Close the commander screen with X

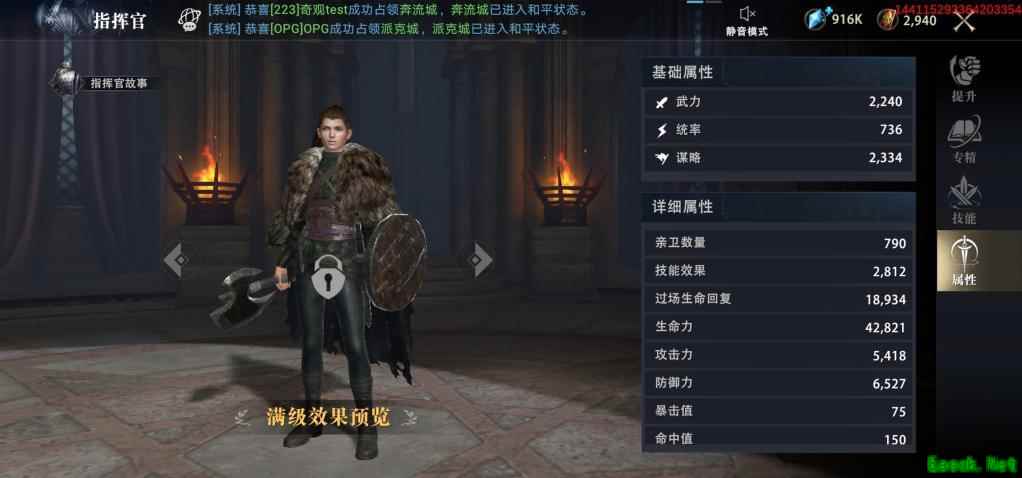click(965, 21)
